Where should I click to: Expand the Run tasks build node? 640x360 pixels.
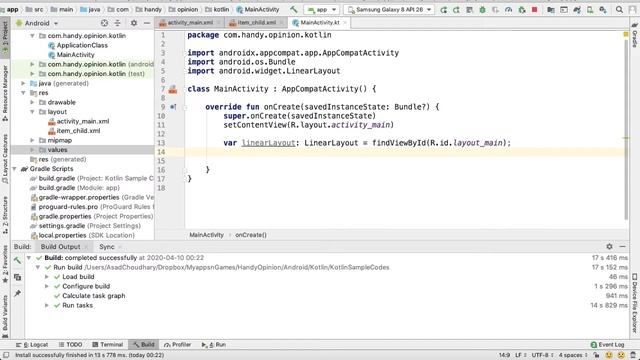pyautogui.click(x=47, y=305)
